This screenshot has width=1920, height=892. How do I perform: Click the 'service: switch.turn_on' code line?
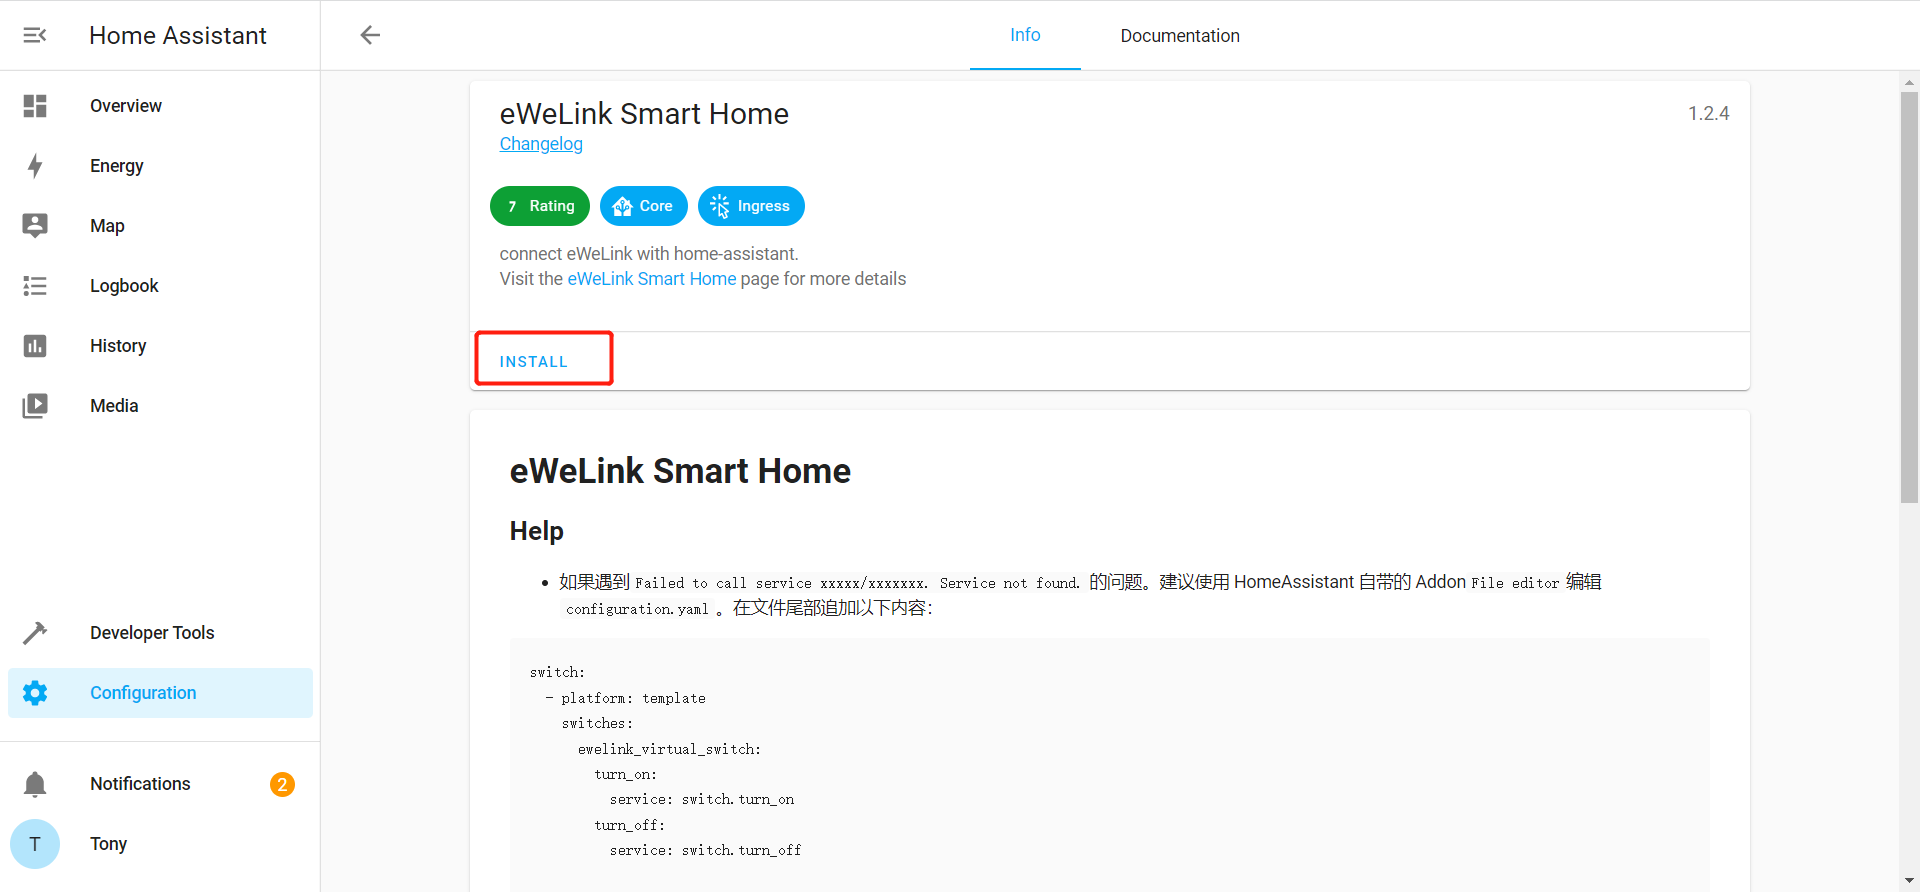tap(702, 799)
